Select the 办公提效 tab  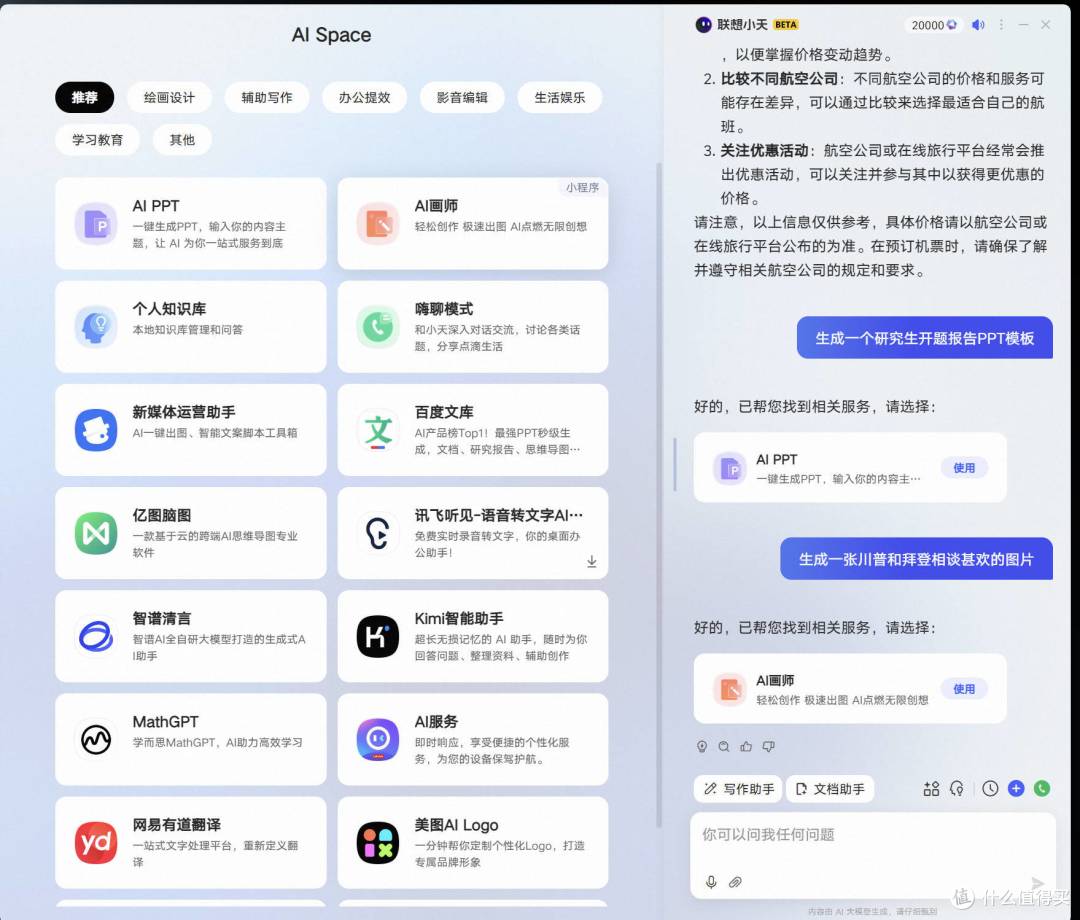click(x=364, y=98)
